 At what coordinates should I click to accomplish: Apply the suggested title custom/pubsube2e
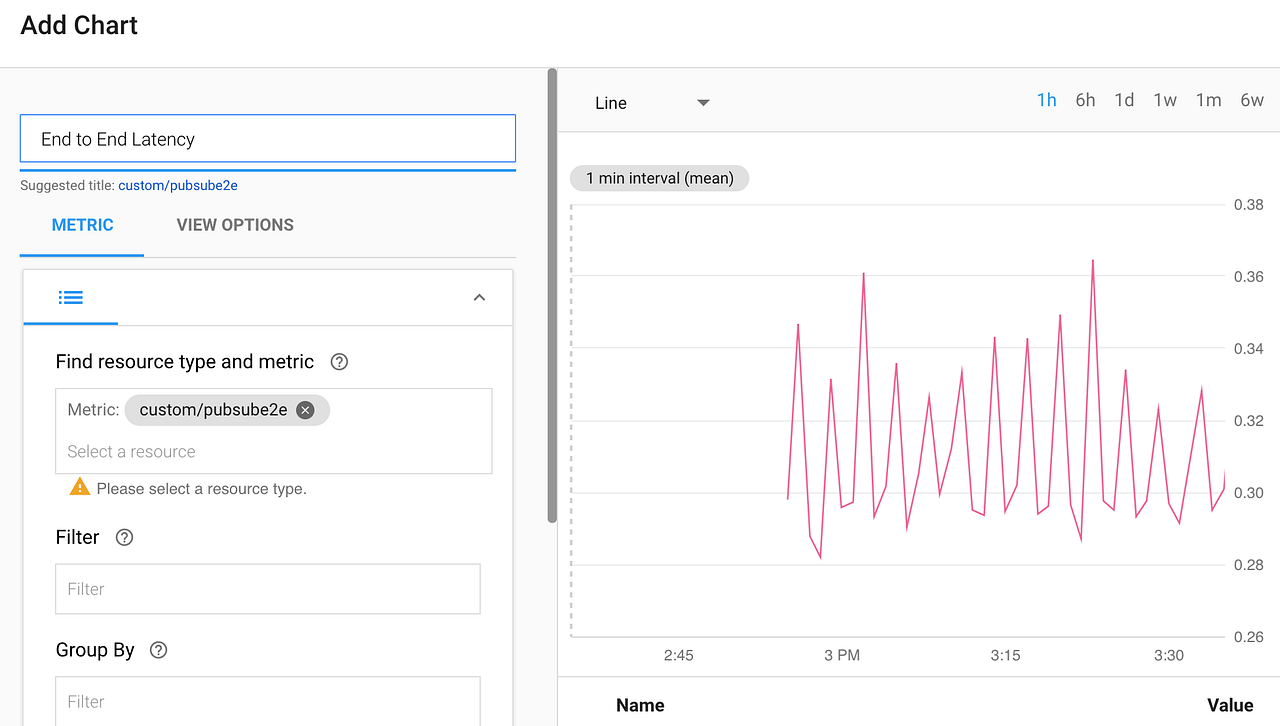pyautogui.click(x=178, y=185)
